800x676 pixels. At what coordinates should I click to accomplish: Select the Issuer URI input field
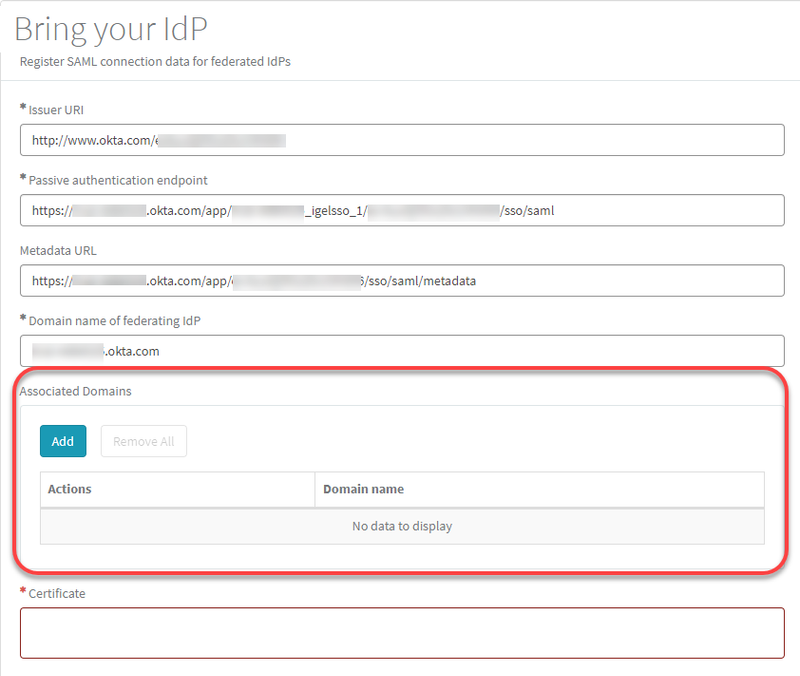point(400,140)
